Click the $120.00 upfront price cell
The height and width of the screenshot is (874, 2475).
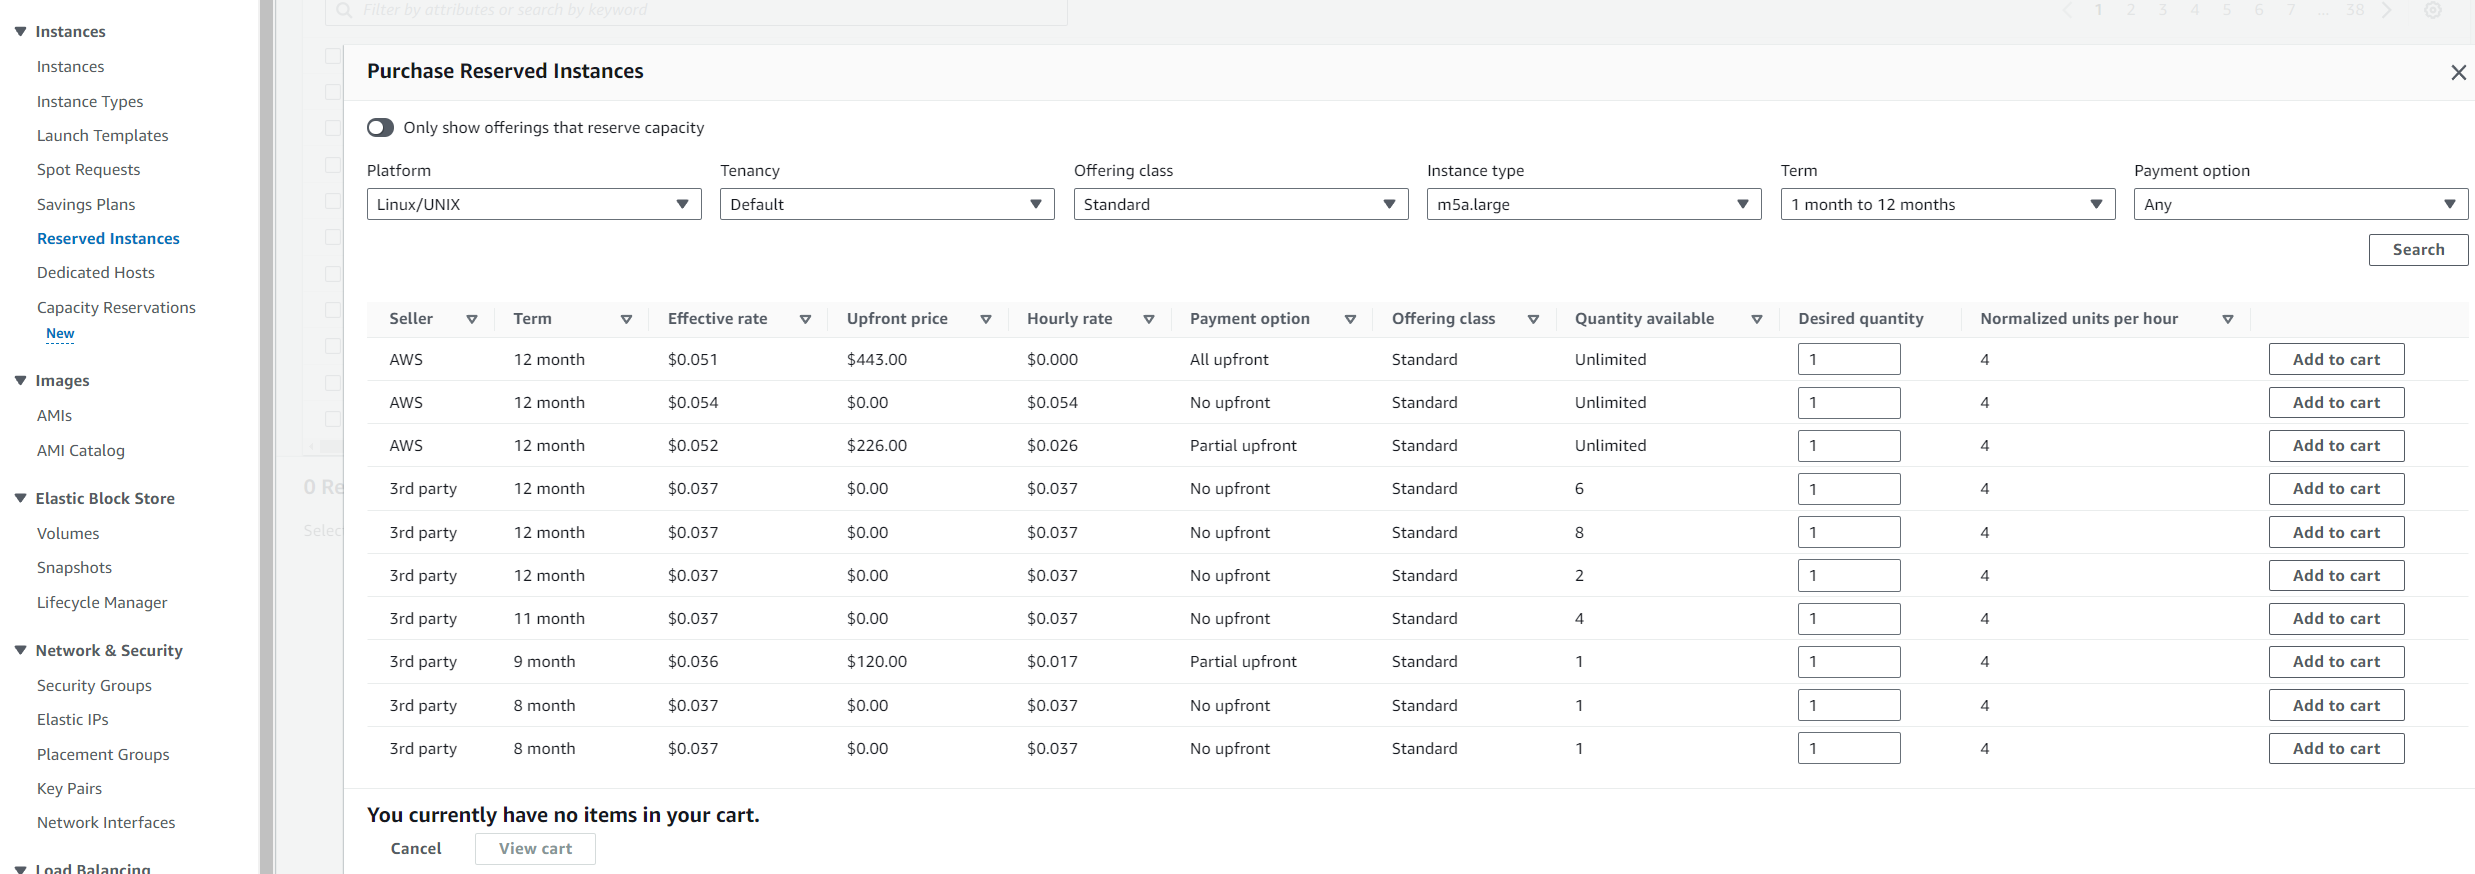[x=877, y=661]
